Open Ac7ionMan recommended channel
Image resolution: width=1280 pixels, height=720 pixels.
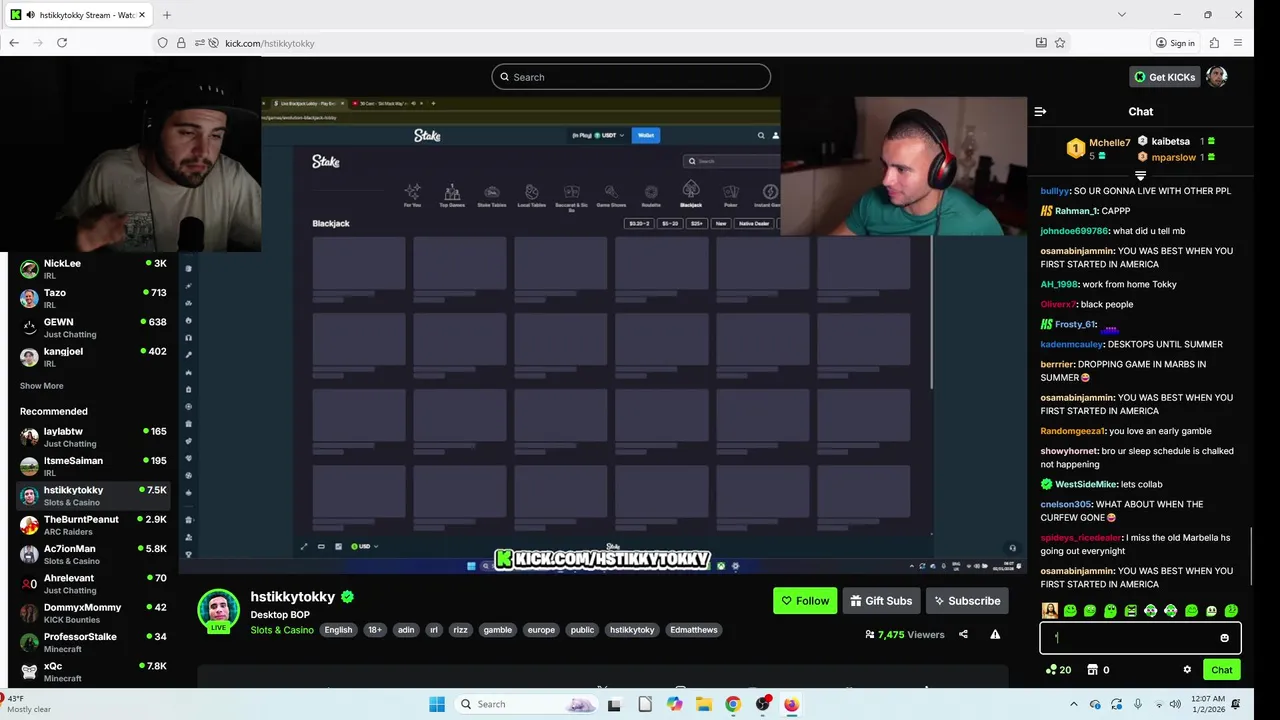pyautogui.click(x=93, y=554)
